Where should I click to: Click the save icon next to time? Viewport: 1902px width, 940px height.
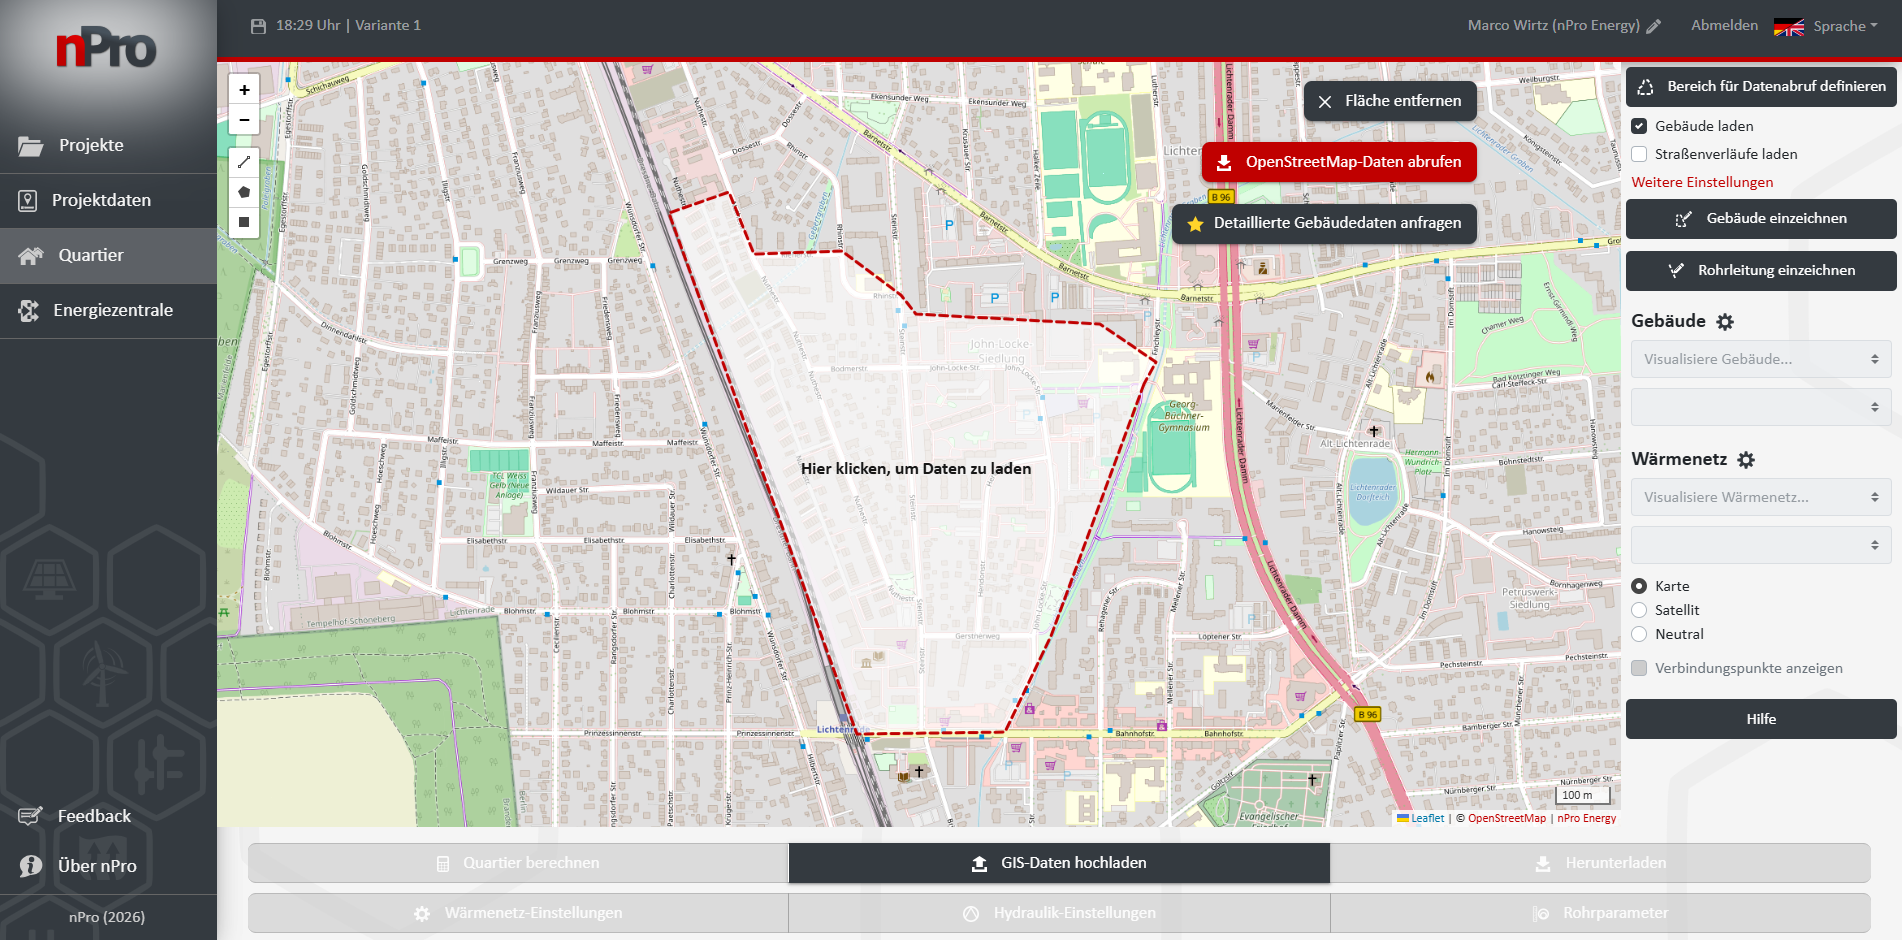tap(258, 26)
